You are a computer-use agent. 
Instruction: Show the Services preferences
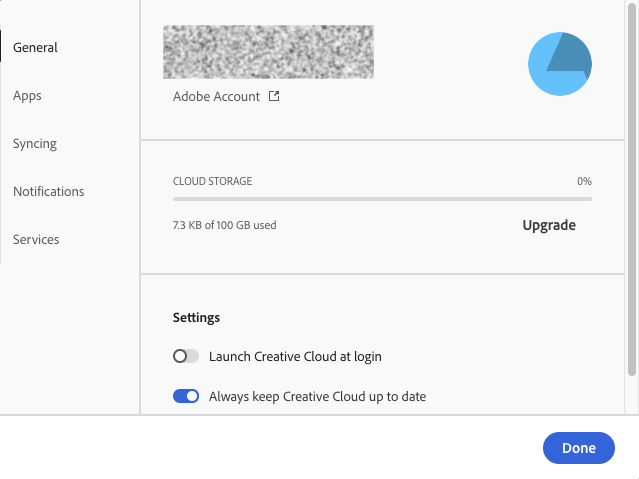pyautogui.click(x=36, y=239)
